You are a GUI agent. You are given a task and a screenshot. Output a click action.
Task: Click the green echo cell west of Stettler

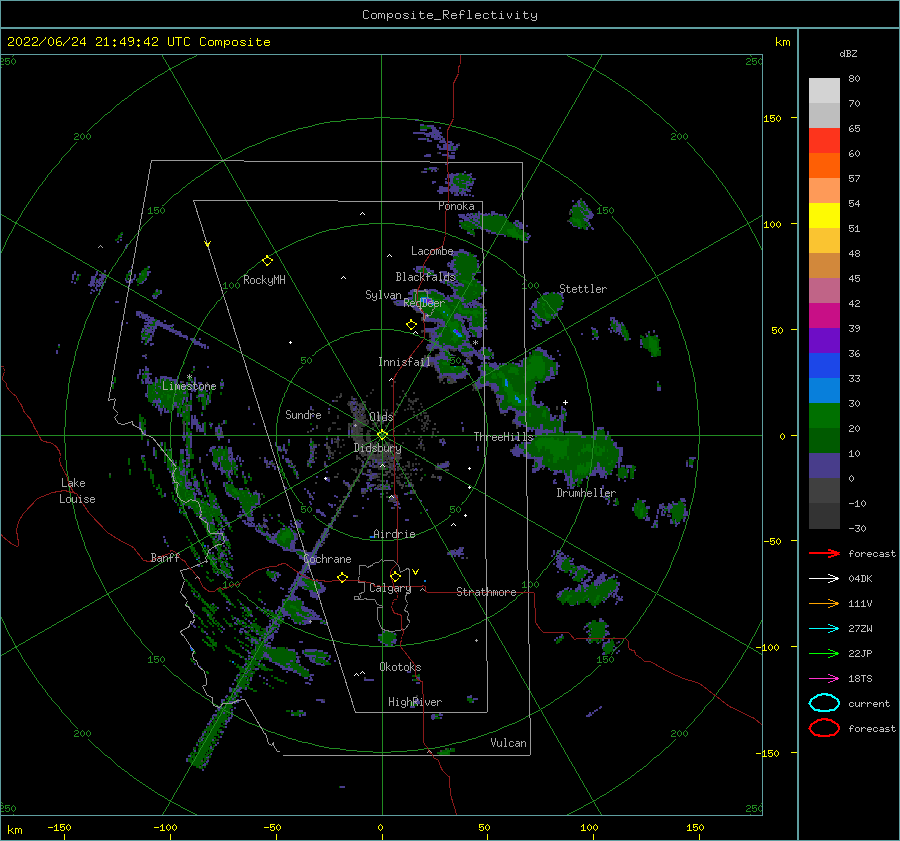(x=546, y=307)
